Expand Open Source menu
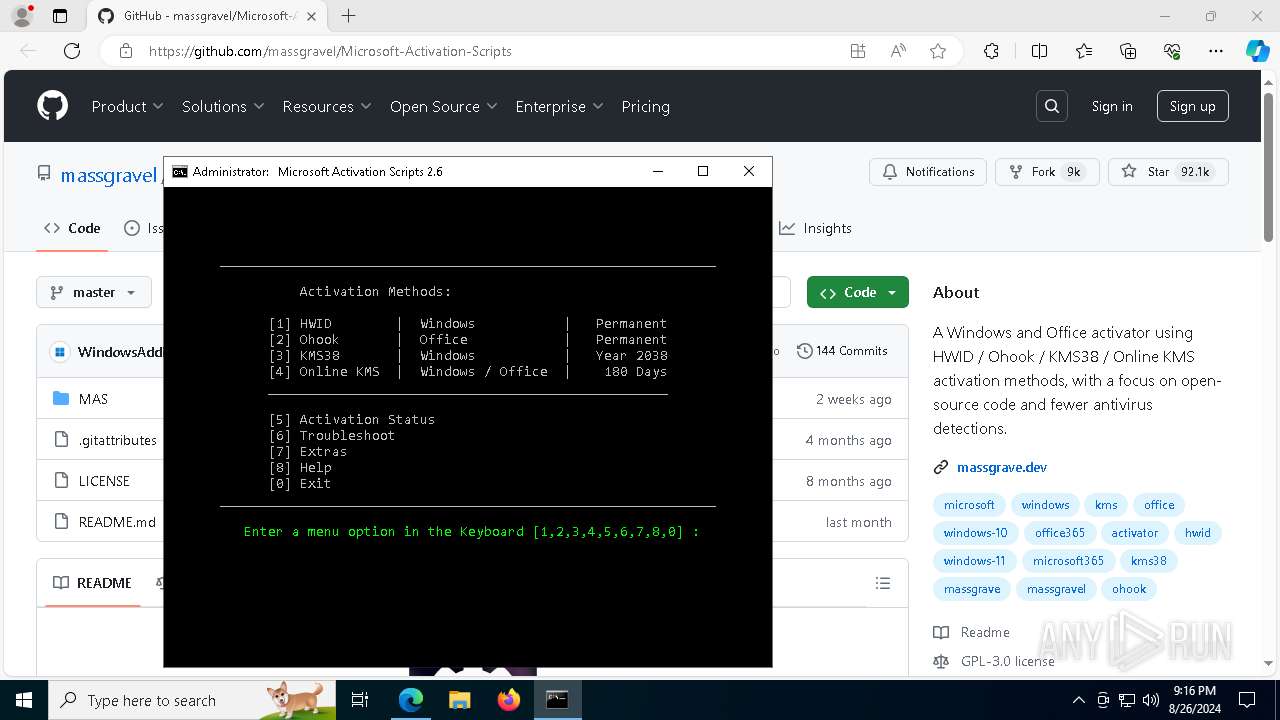 (444, 106)
